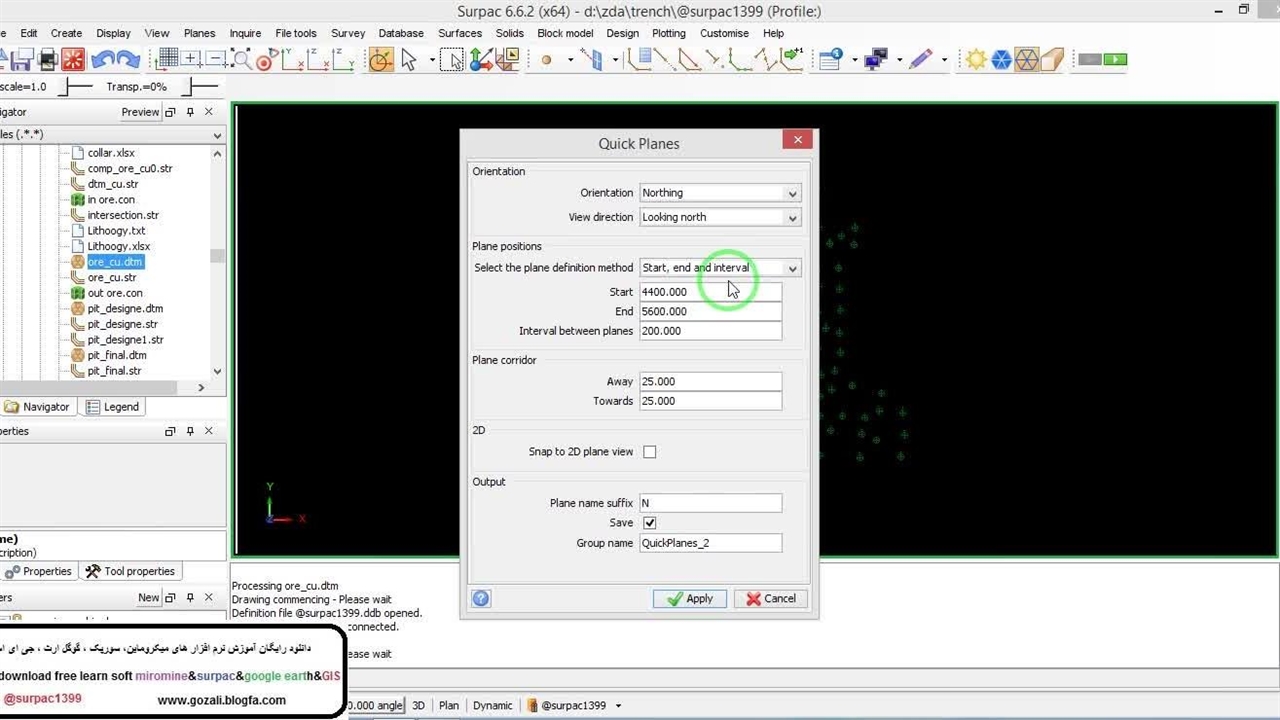
Task: Click the zoom magnifier icon
Action: pyautogui.click(x=241, y=60)
